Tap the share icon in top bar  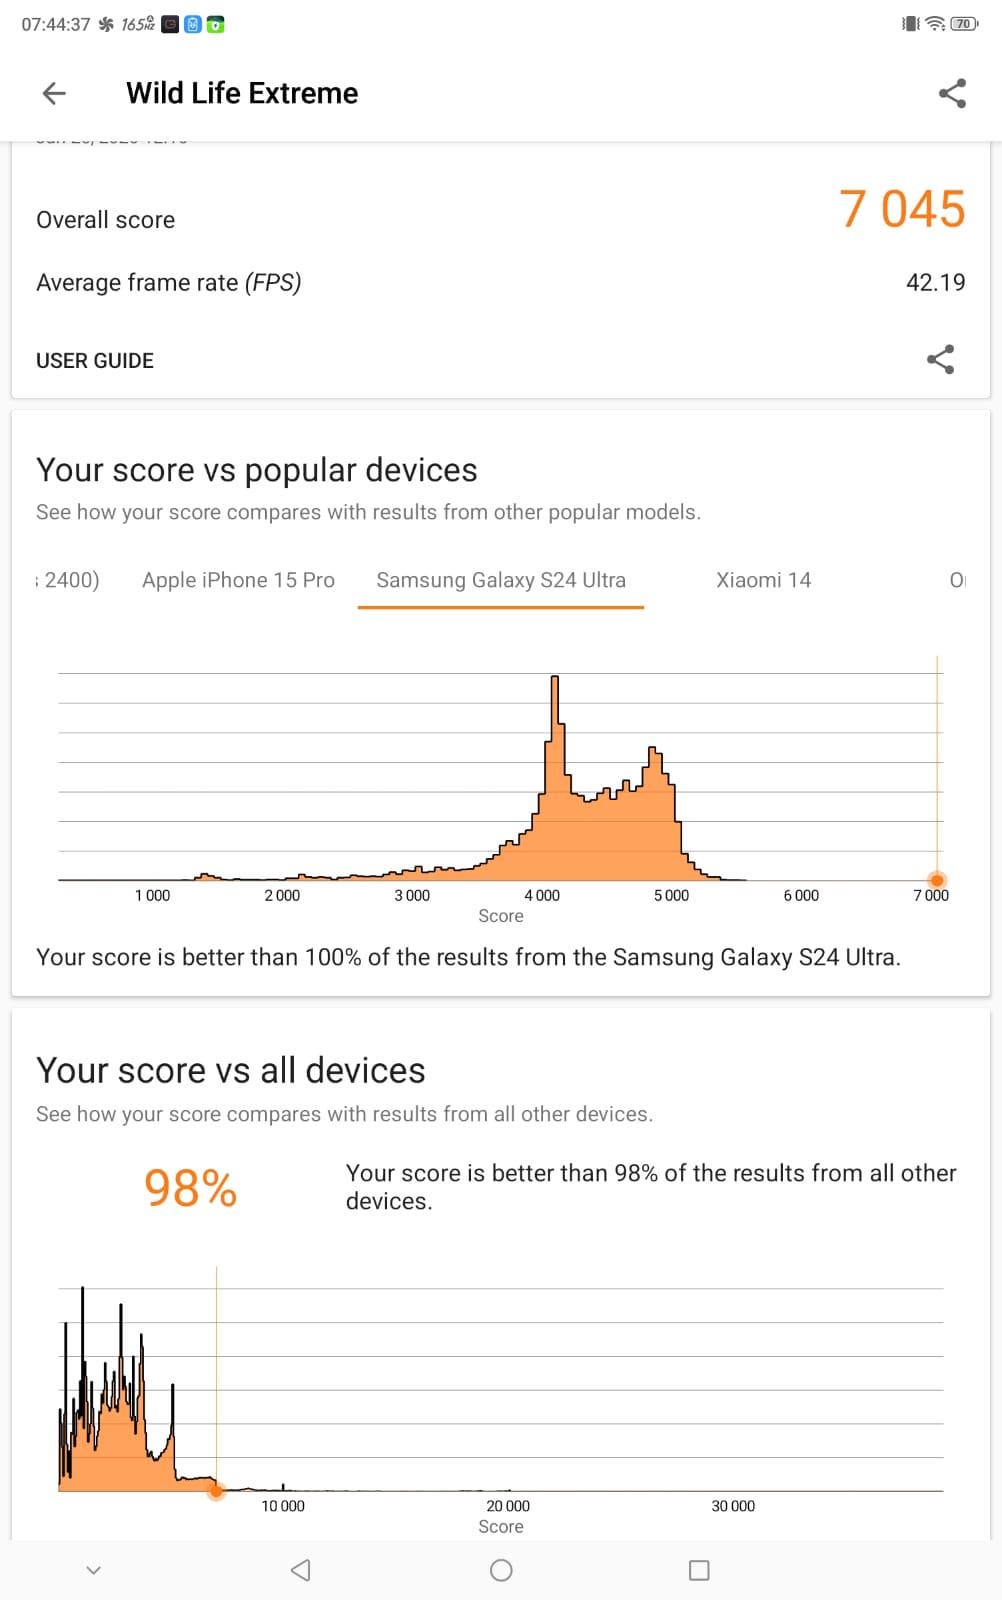tap(952, 93)
